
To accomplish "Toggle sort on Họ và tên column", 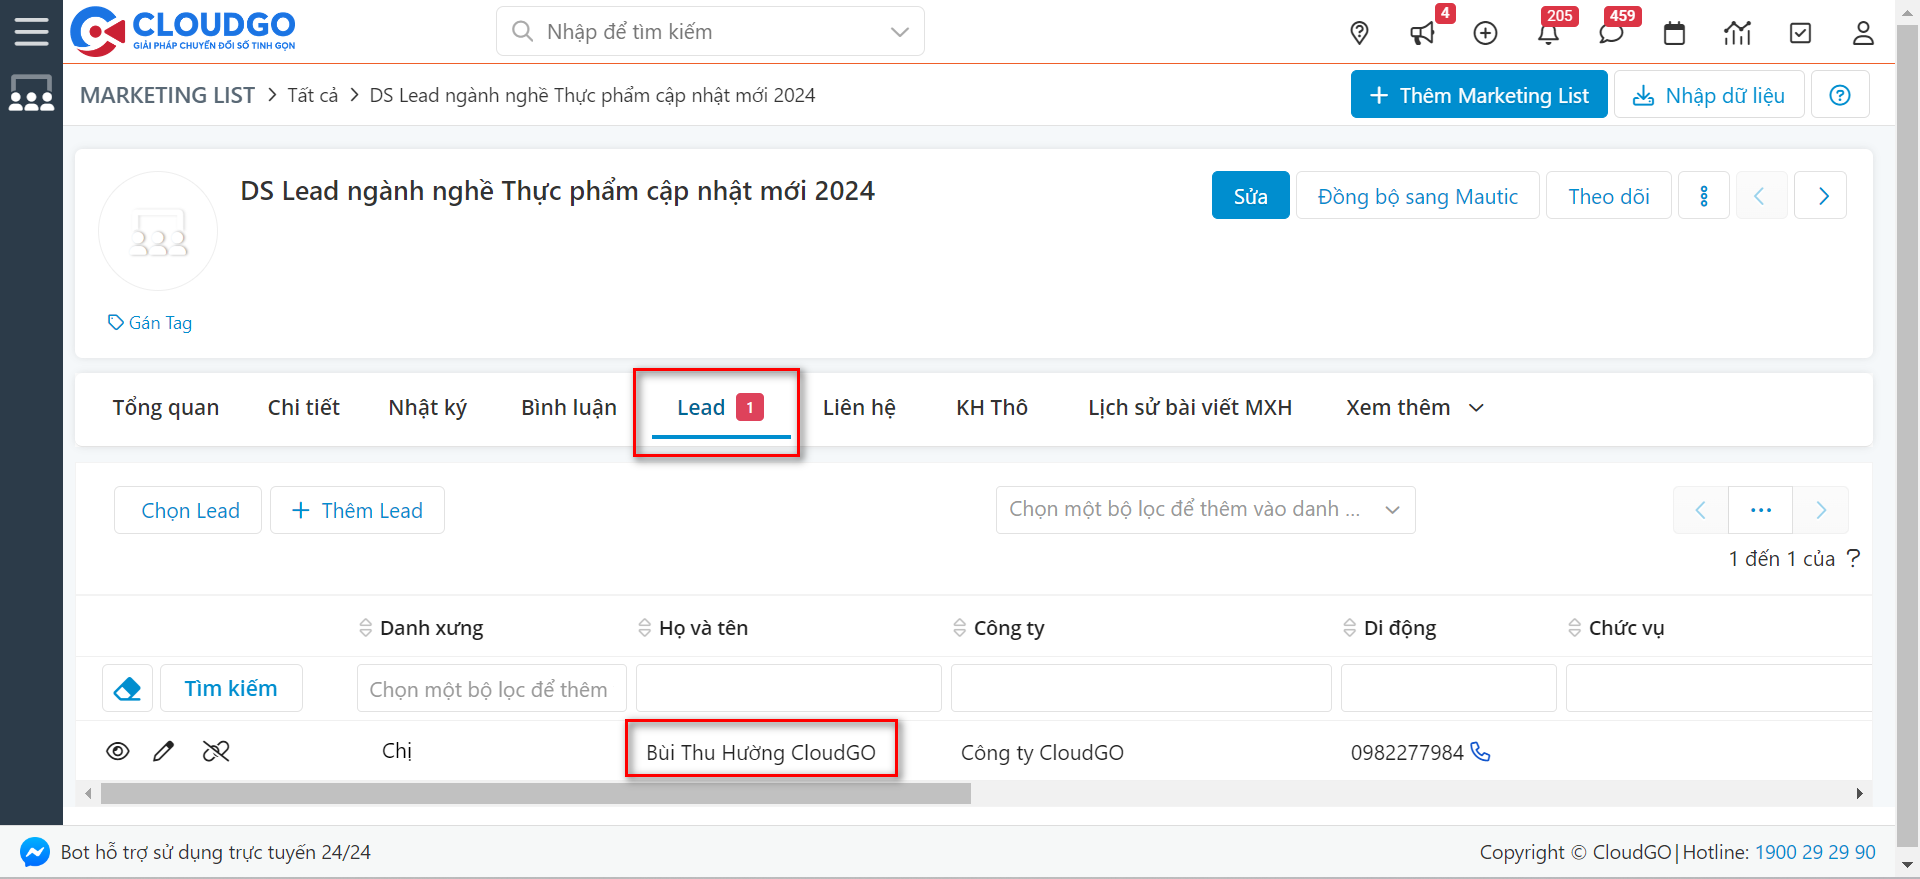I will (645, 628).
